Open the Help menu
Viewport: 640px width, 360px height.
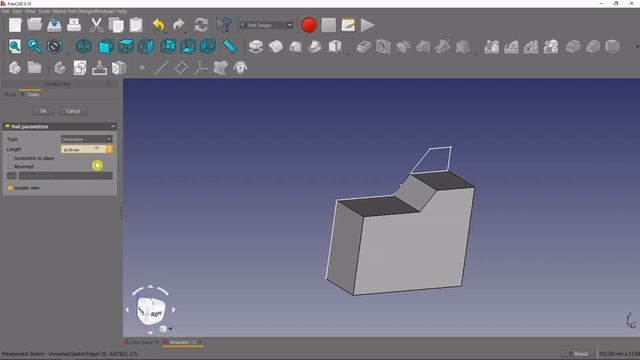click(121, 11)
